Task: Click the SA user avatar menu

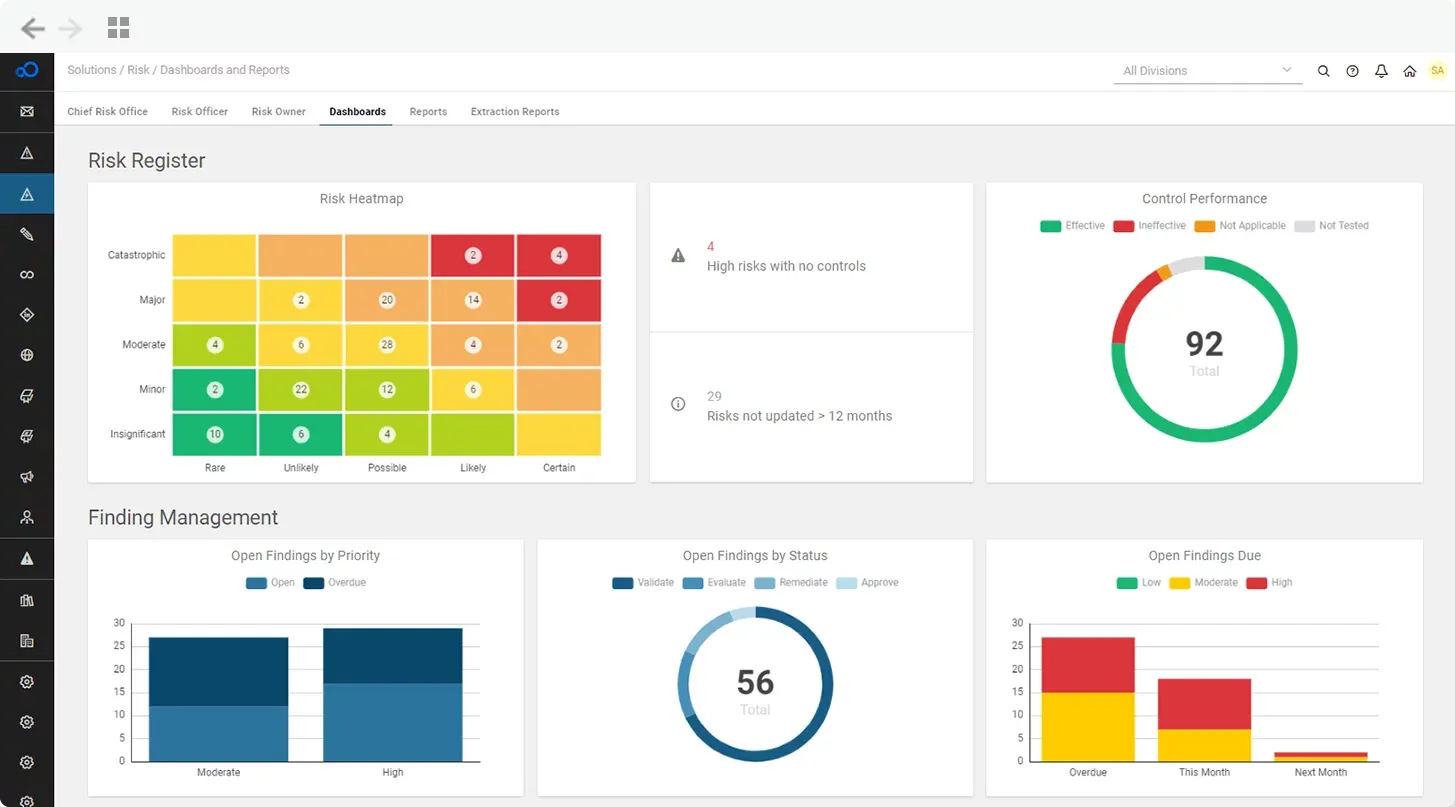Action: click(x=1437, y=71)
